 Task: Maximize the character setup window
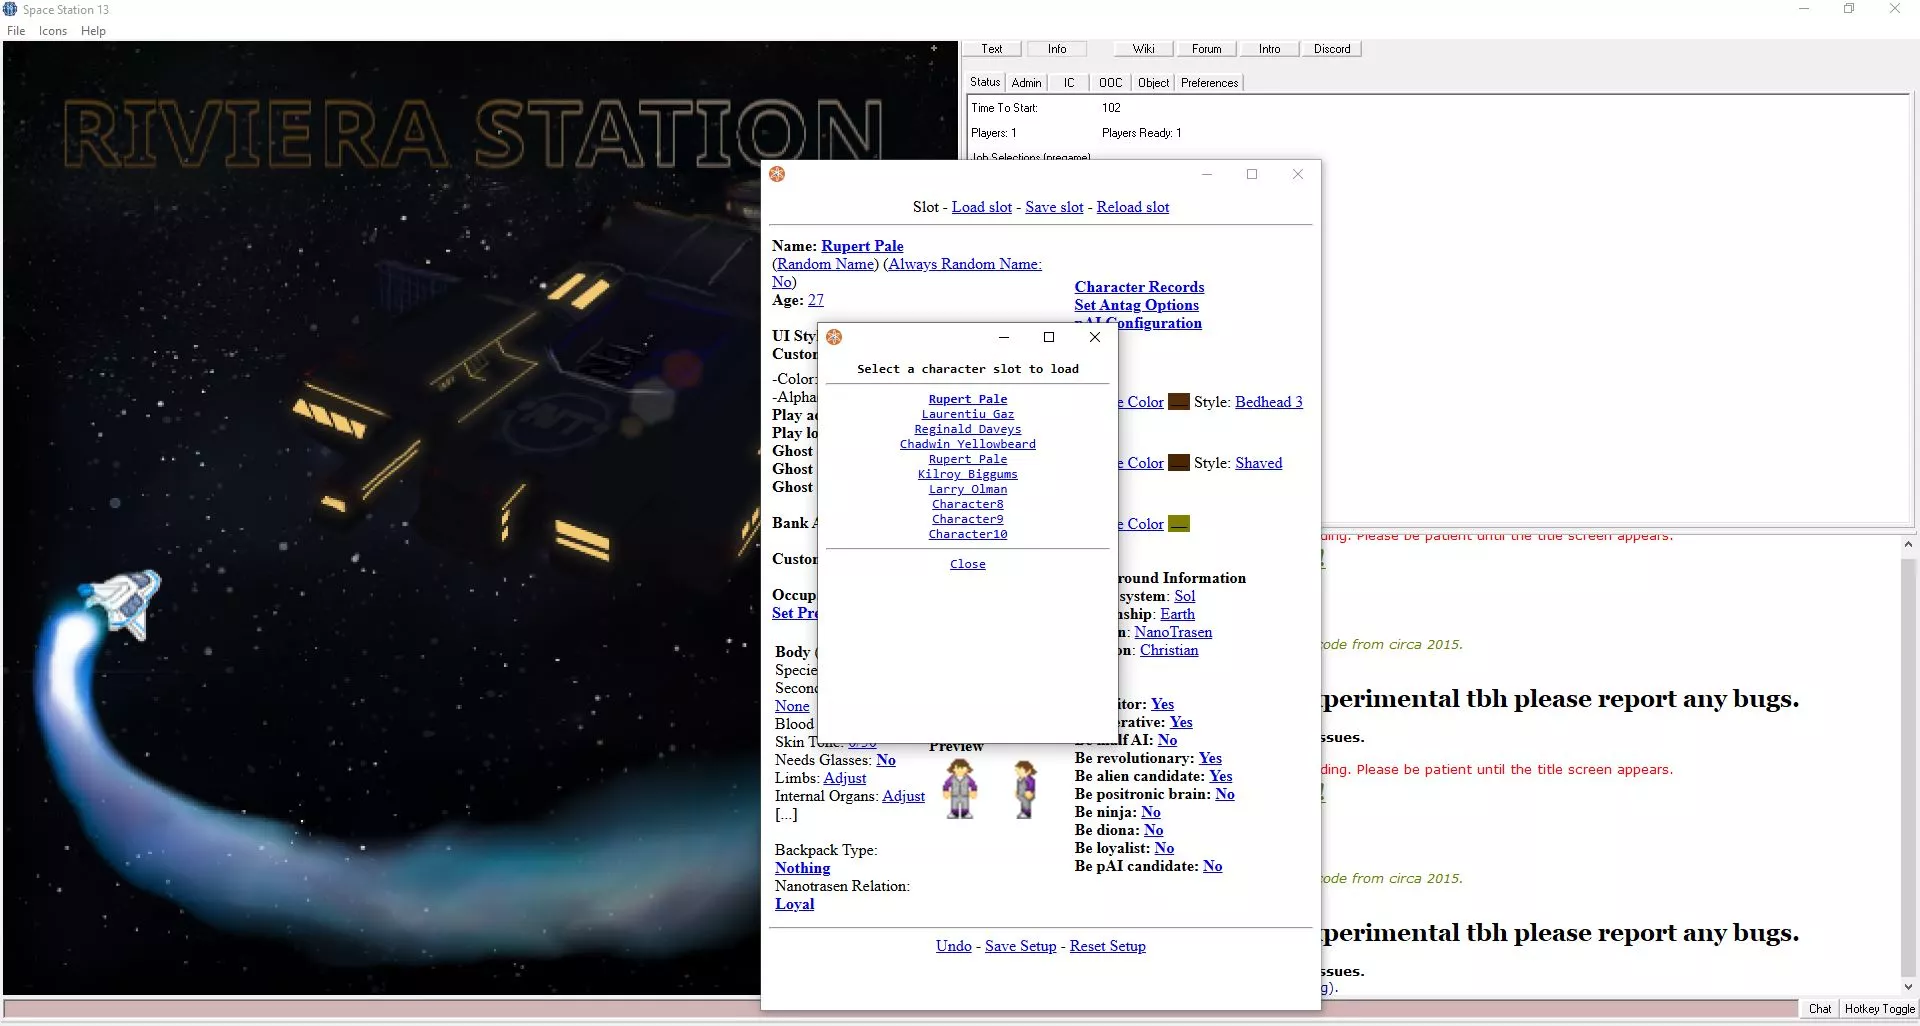(1252, 174)
